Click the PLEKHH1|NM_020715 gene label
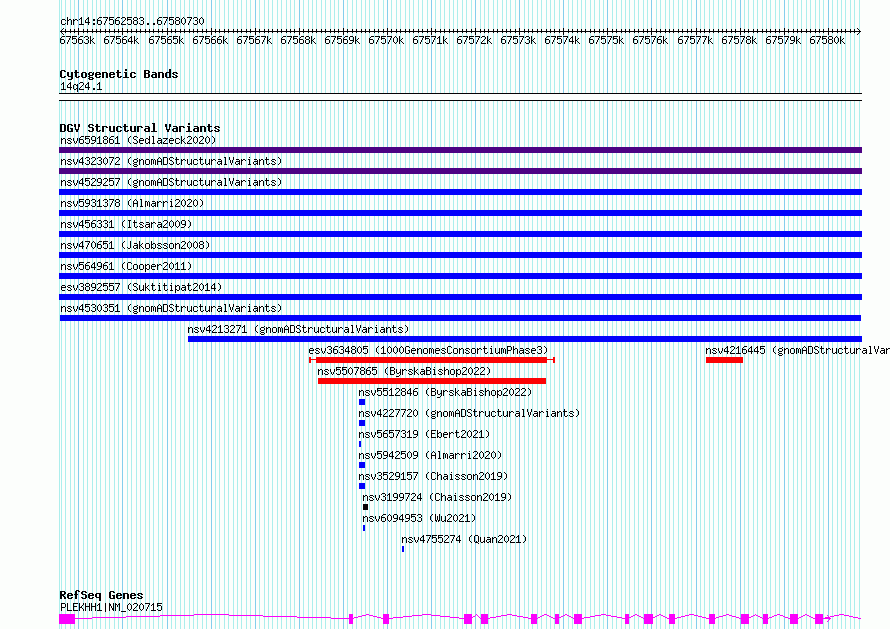This screenshot has width=890, height=629. click(111, 607)
